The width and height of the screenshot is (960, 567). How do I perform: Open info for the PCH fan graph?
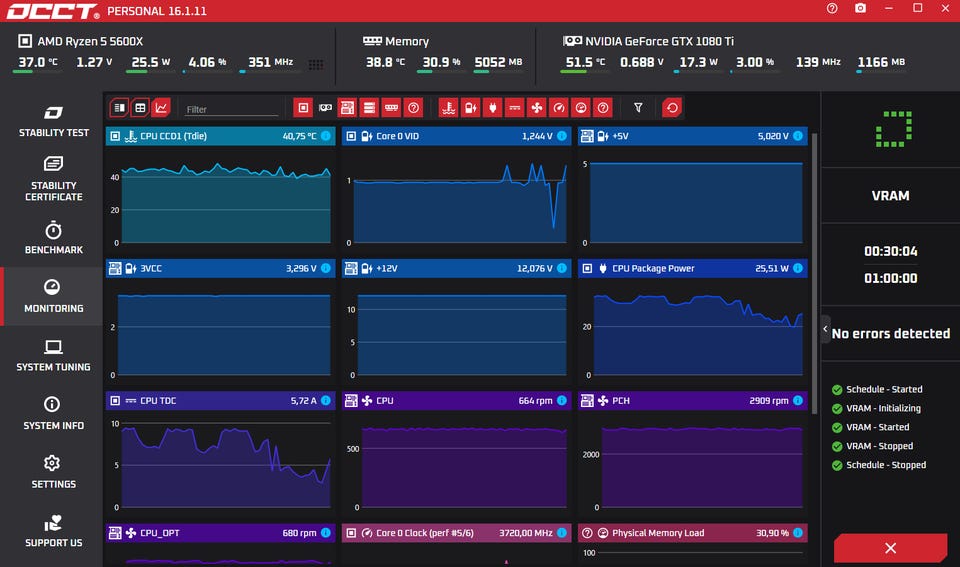[x=798, y=400]
